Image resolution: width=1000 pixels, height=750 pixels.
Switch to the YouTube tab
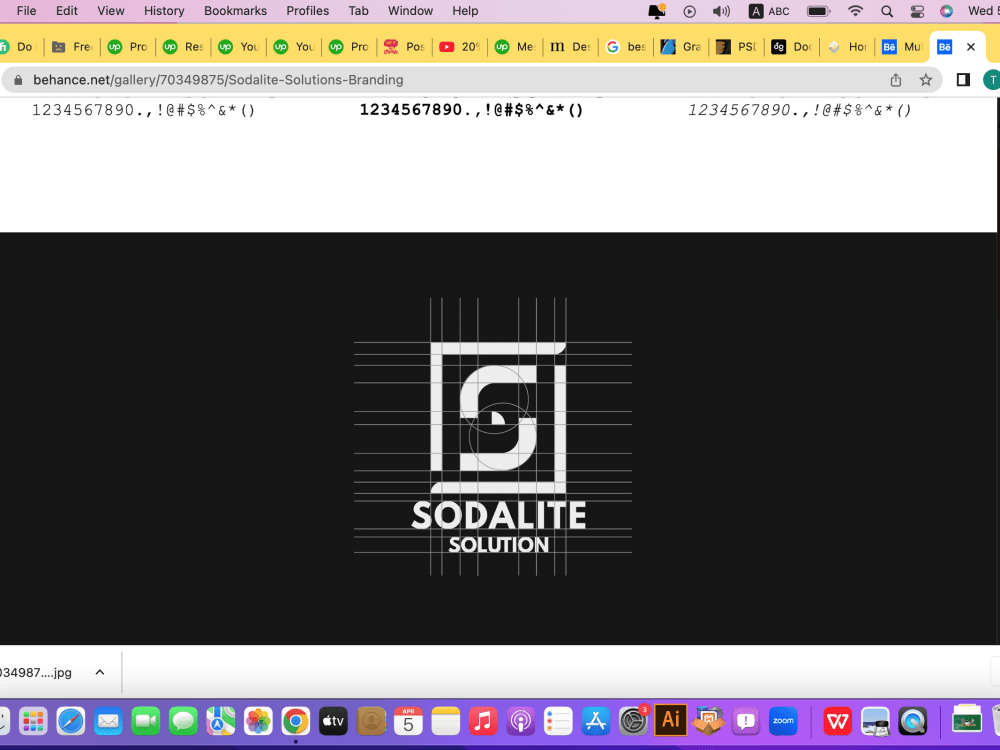460,47
